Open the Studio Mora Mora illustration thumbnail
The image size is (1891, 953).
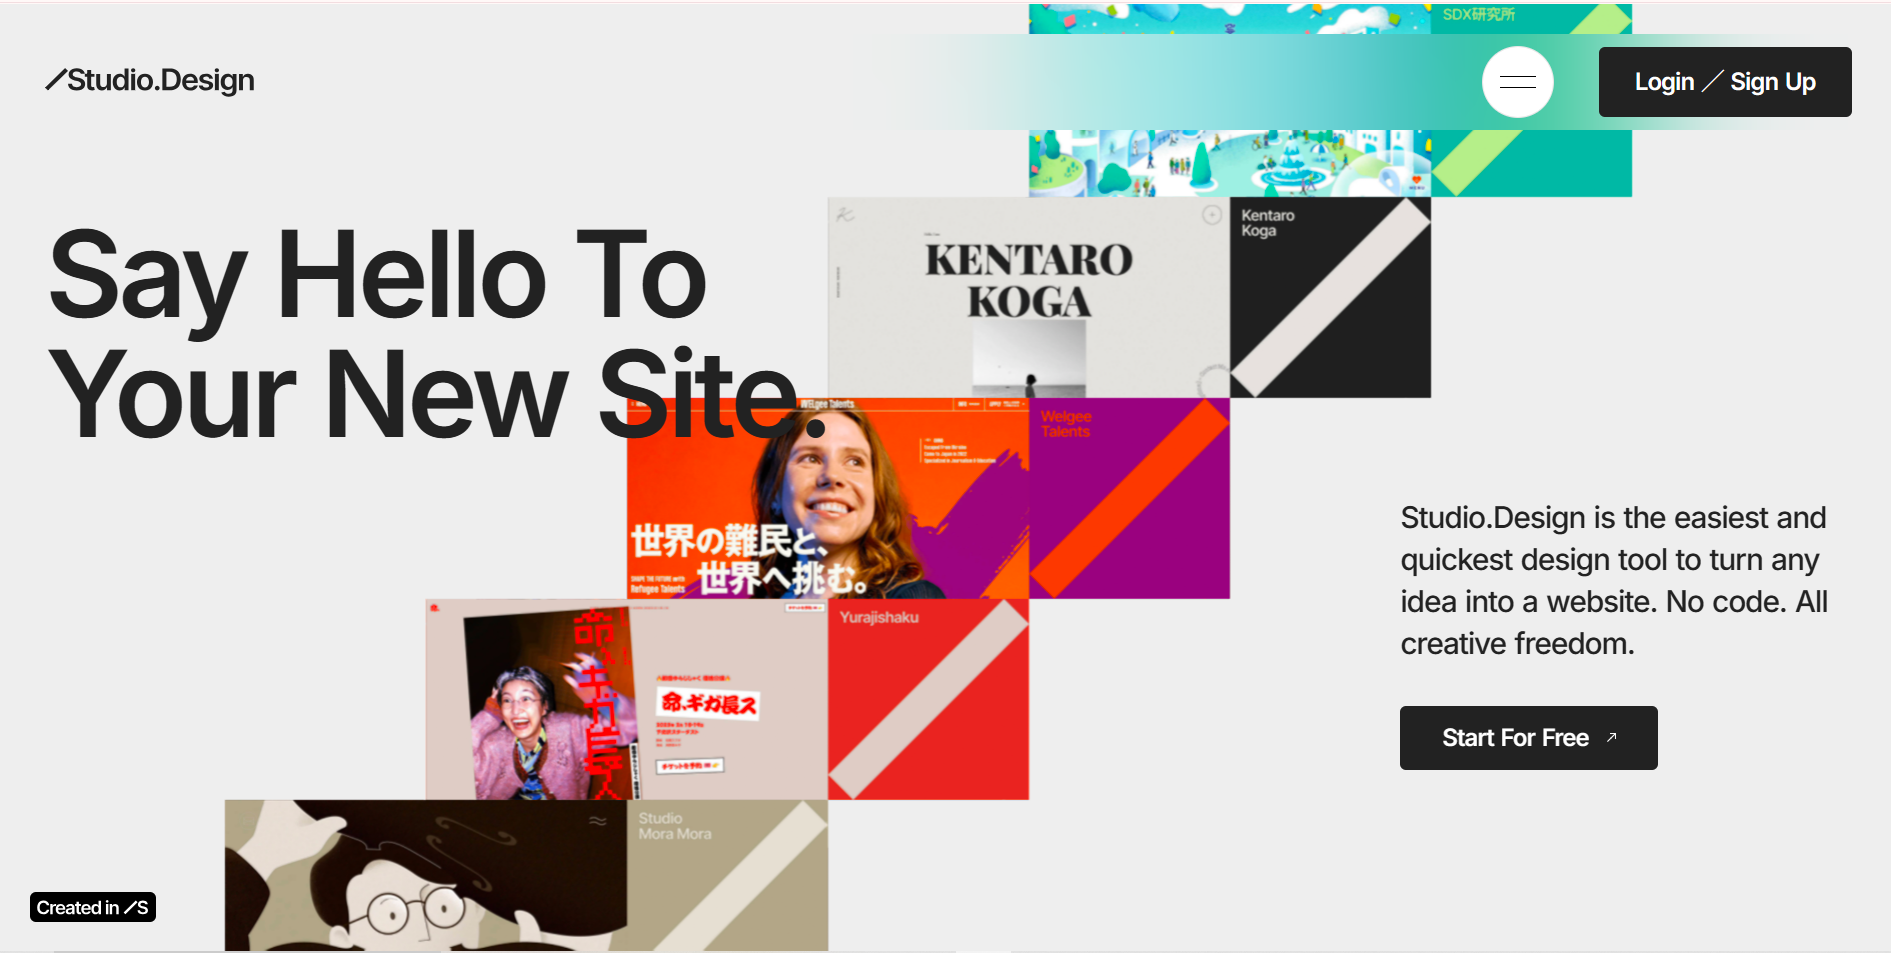click(x=425, y=875)
